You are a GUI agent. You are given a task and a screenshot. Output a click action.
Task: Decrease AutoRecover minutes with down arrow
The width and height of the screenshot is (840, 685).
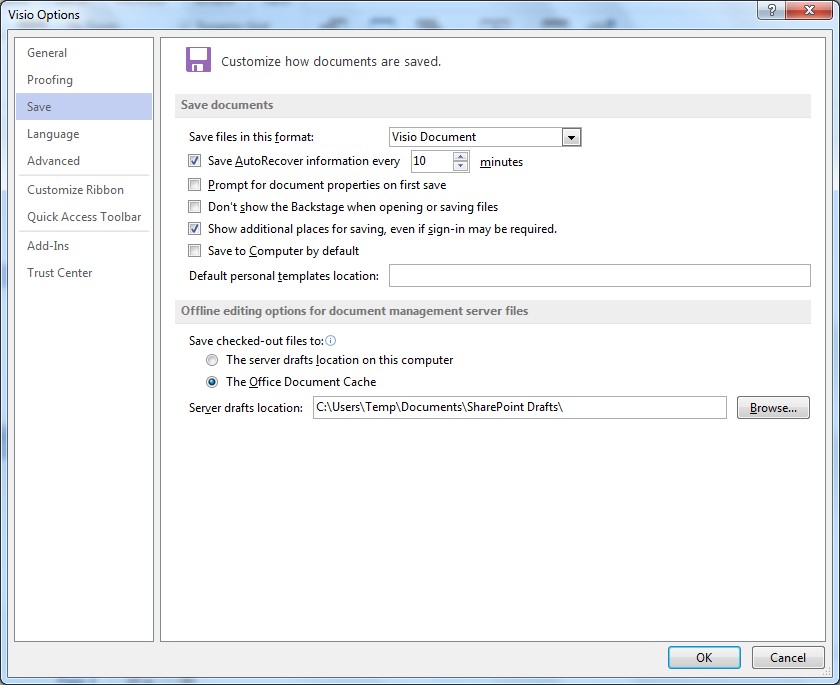[x=461, y=166]
